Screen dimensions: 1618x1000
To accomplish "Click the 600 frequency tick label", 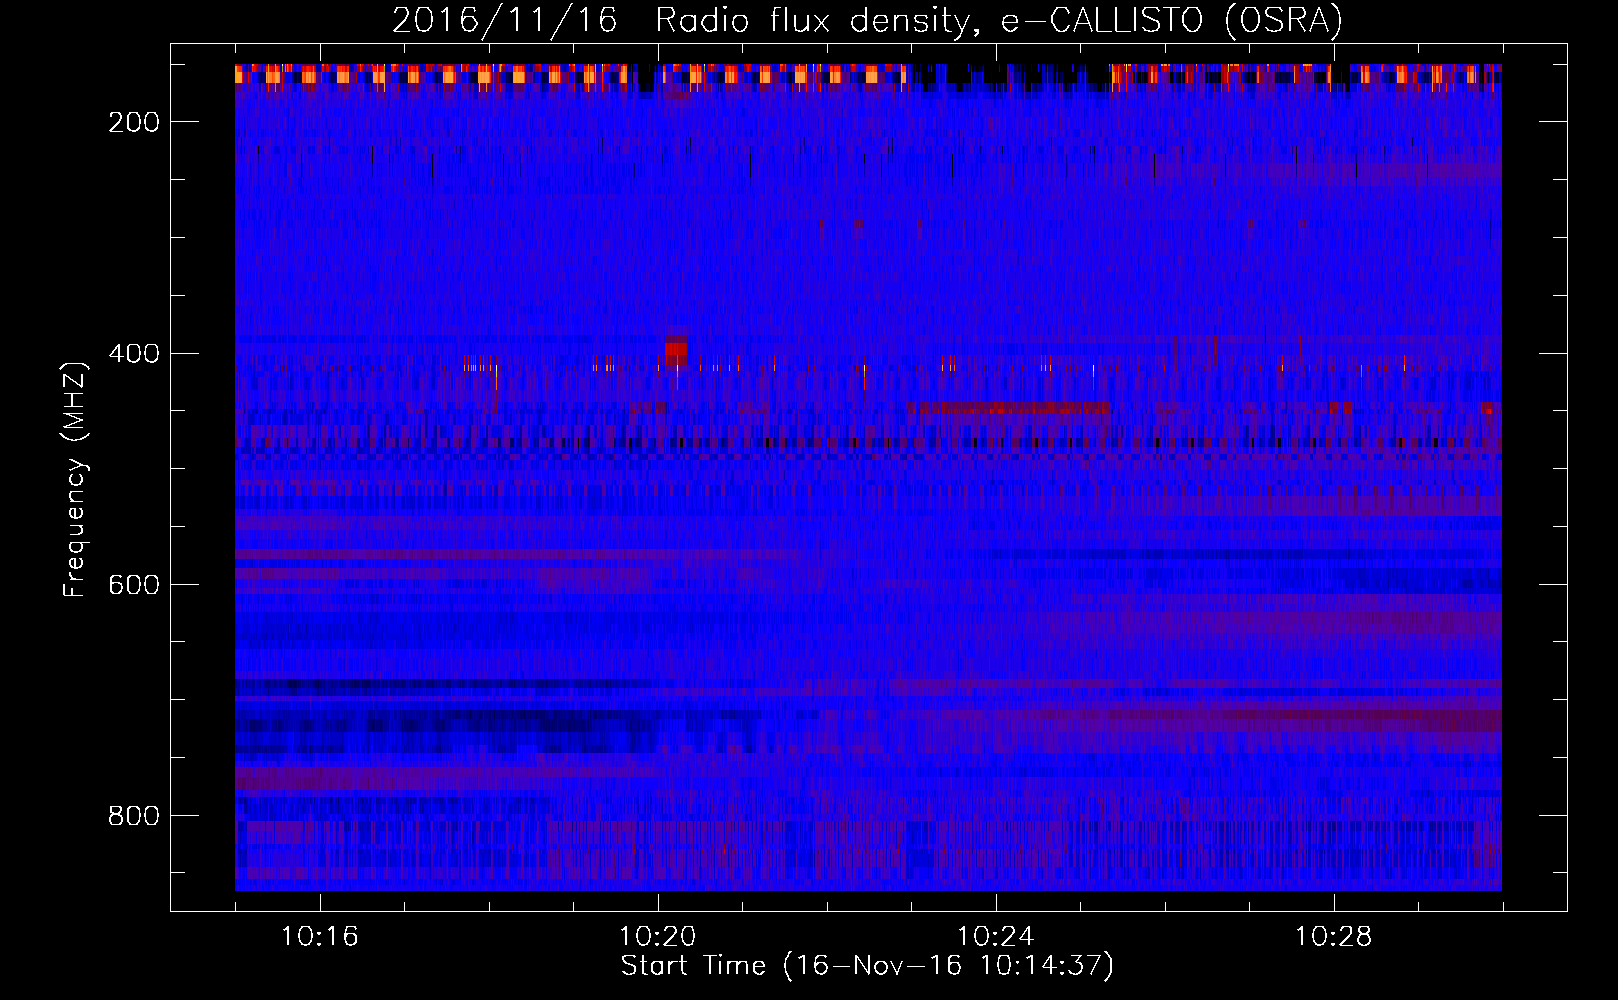I will click(x=133, y=585).
